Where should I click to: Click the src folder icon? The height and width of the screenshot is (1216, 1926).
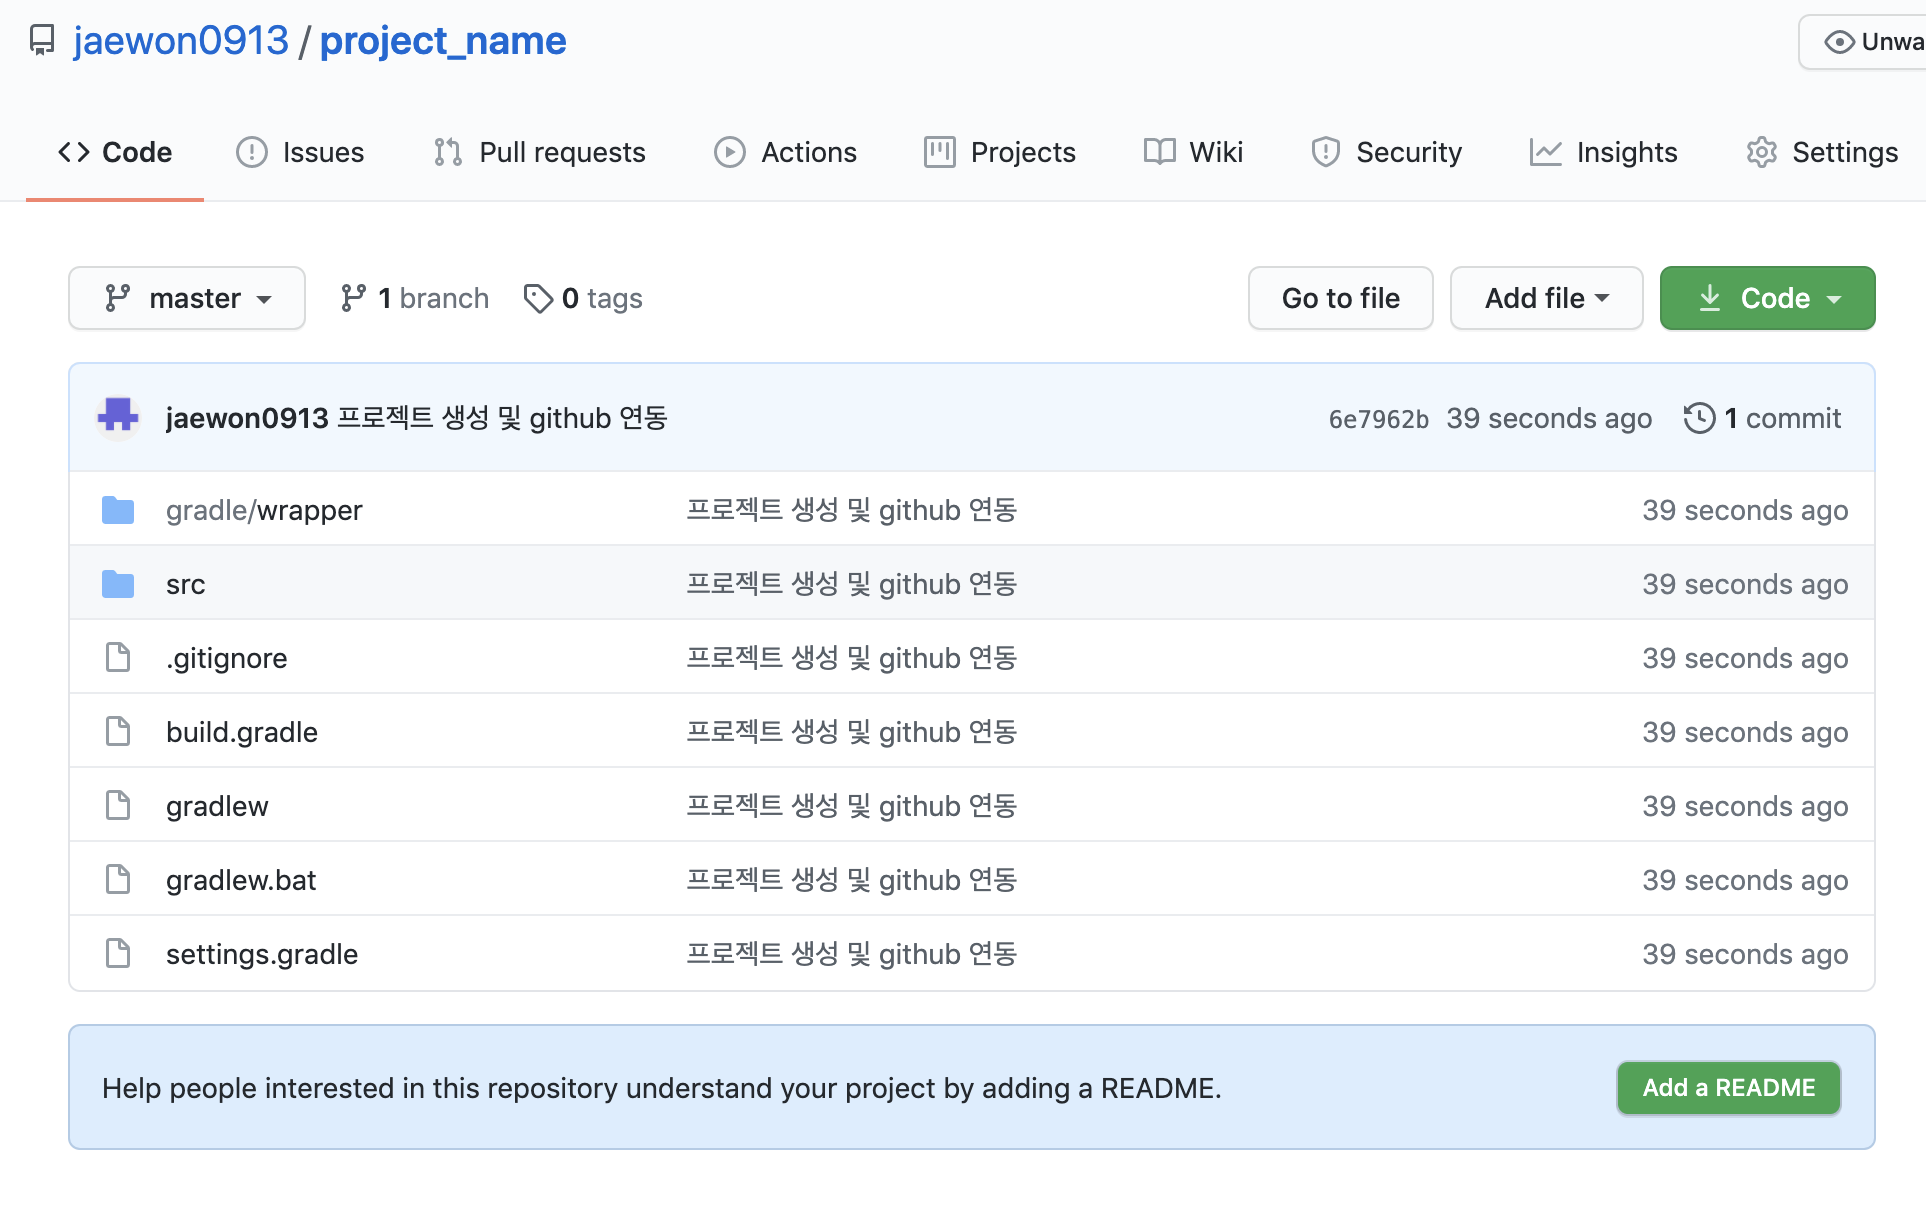pos(118,584)
